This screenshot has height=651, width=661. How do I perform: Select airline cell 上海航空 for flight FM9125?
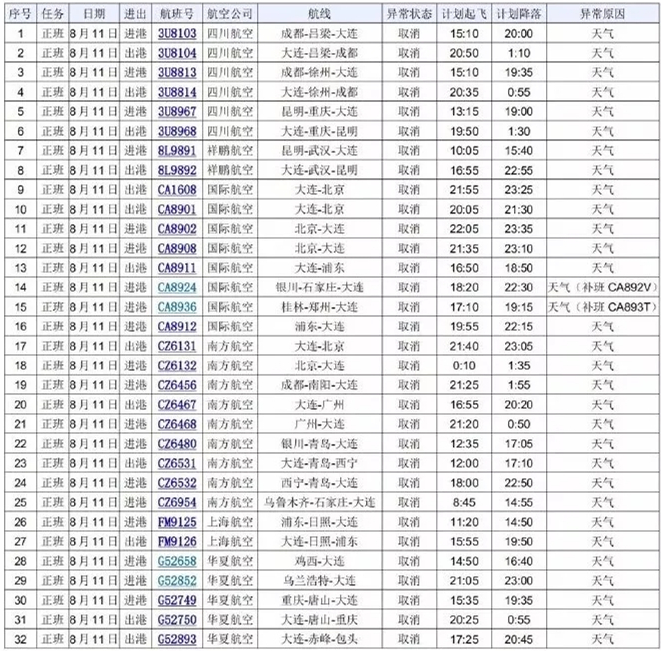point(230,522)
